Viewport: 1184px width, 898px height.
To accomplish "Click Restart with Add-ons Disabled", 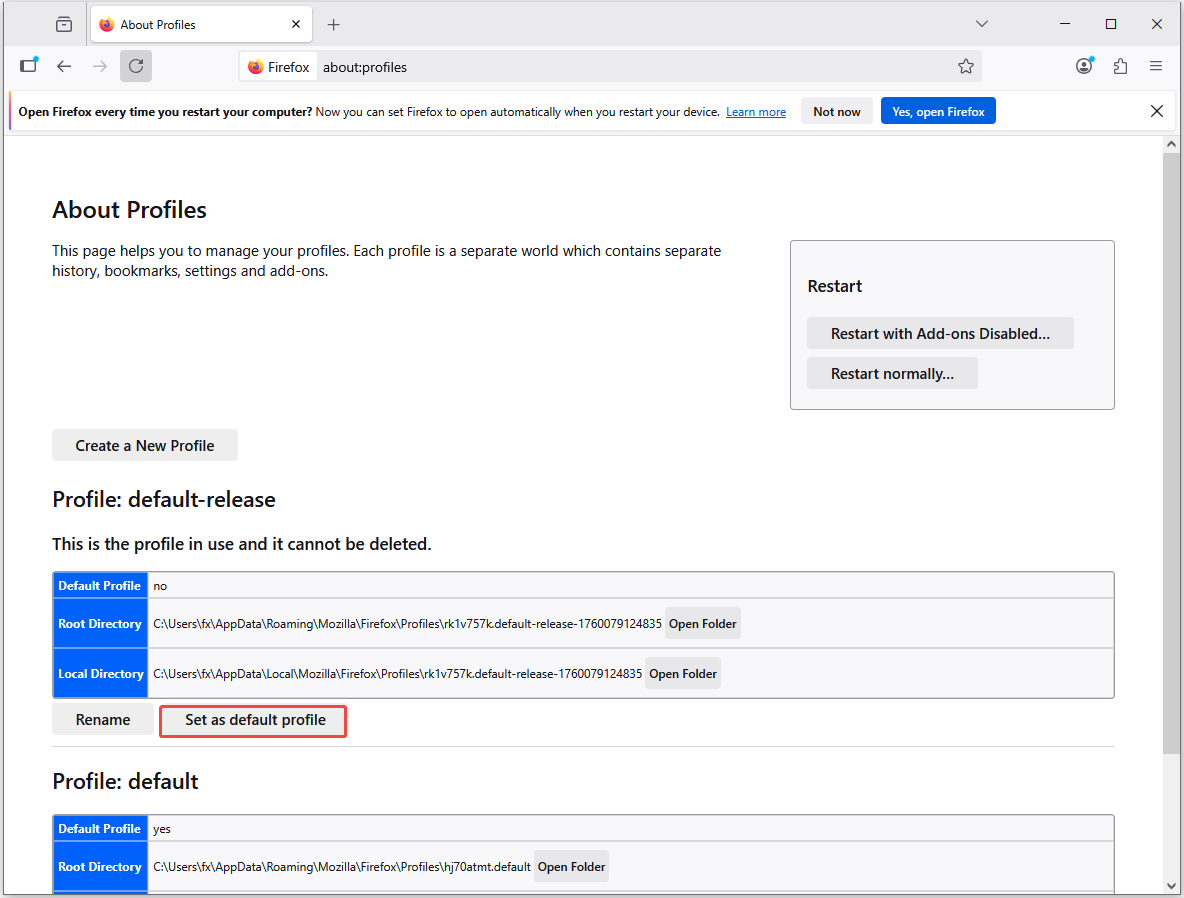I will tap(940, 333).
